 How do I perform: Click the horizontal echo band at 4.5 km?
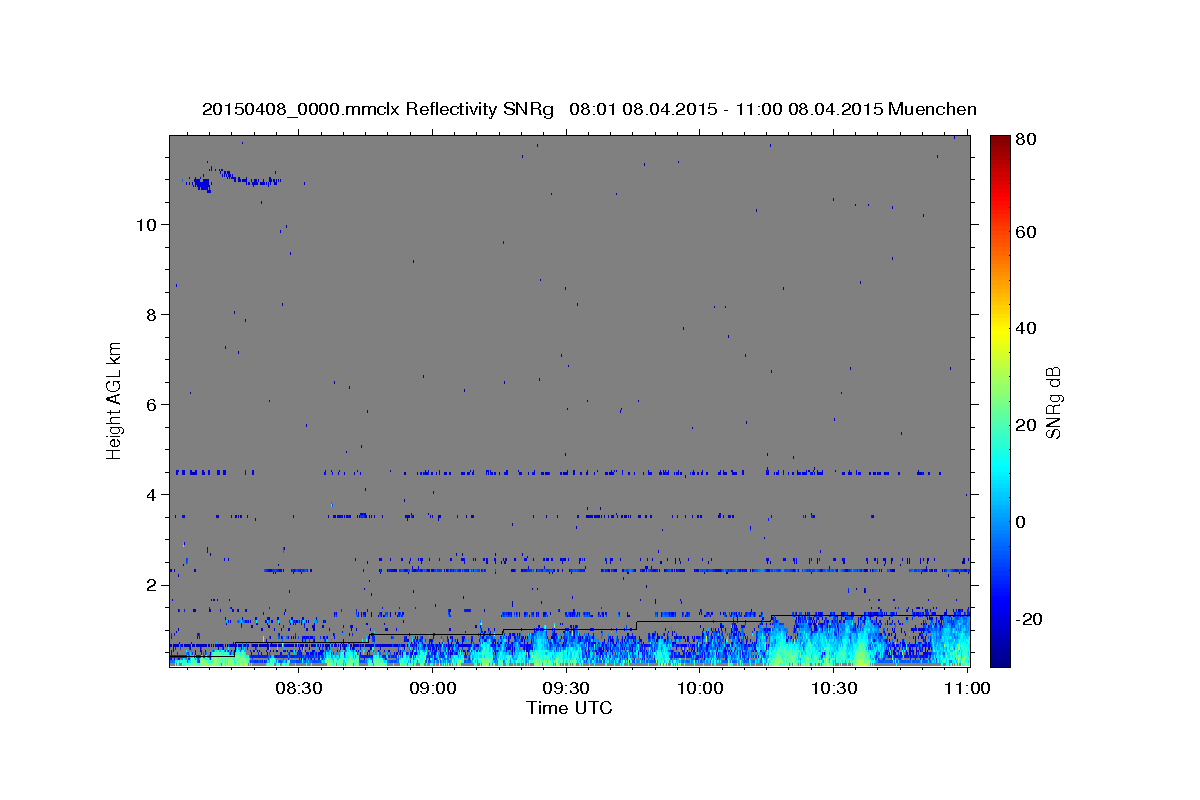pos(560,472)
